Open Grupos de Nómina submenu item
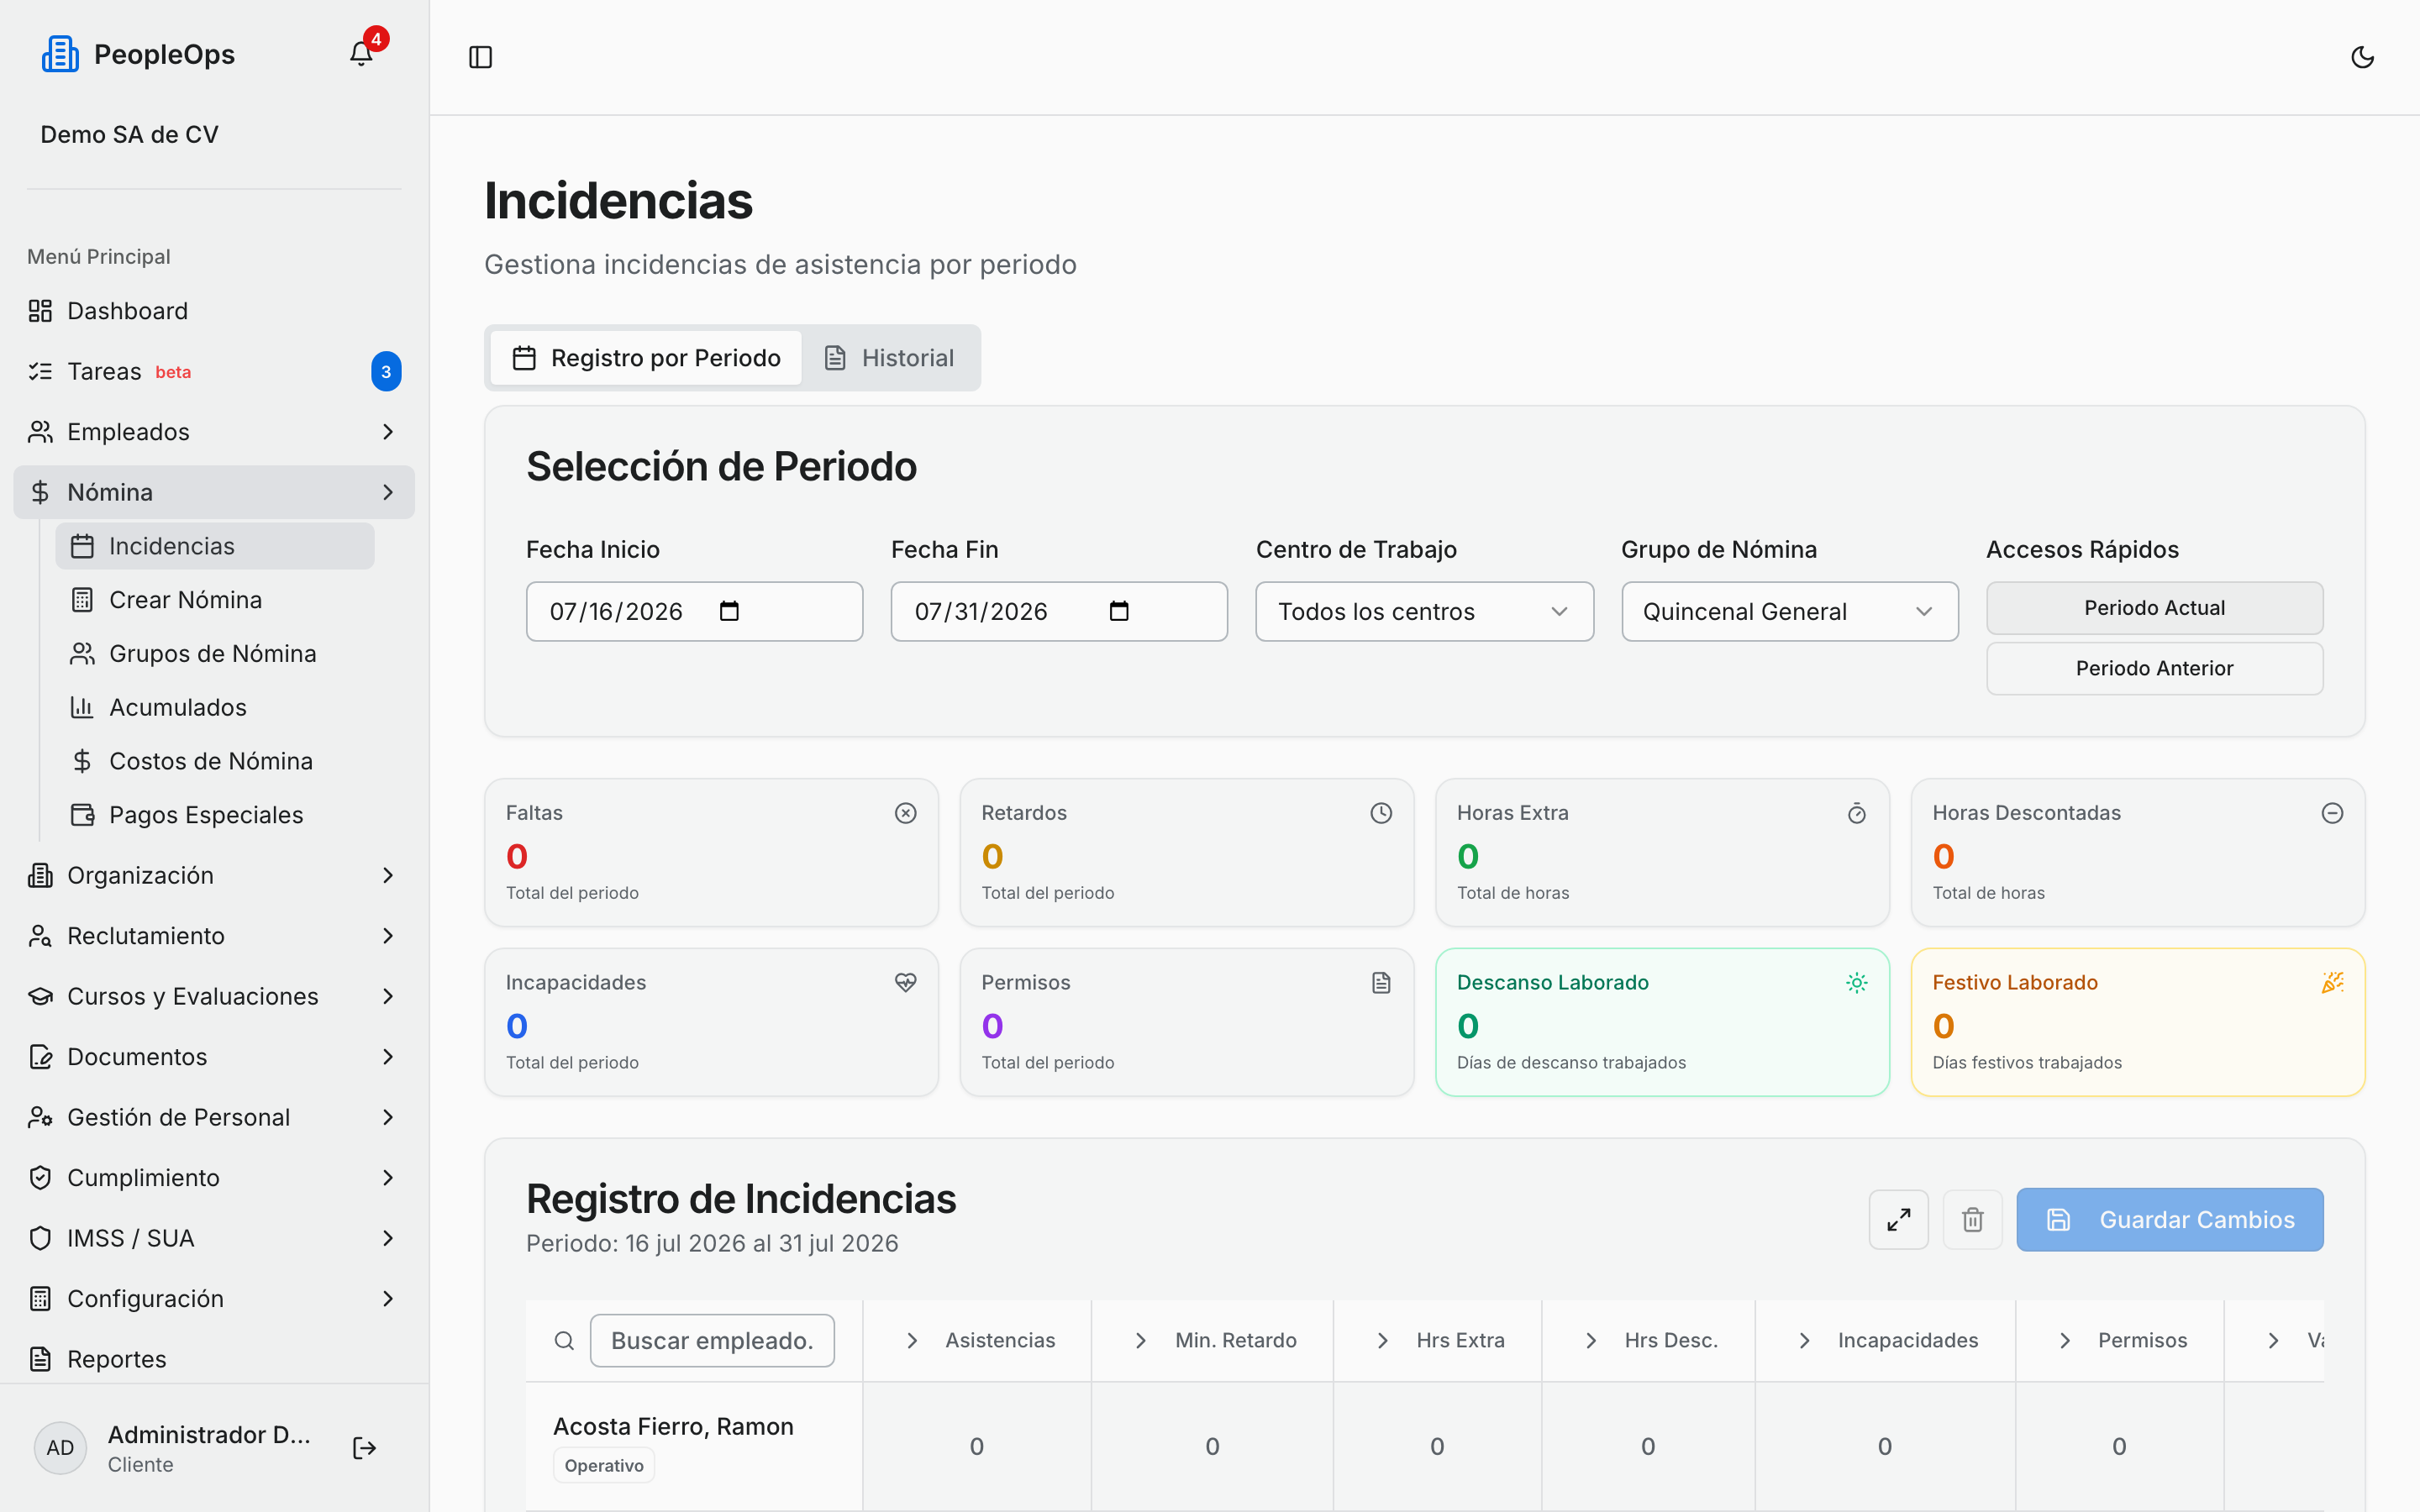2420x1512 pixels. (x=215, y=654)
